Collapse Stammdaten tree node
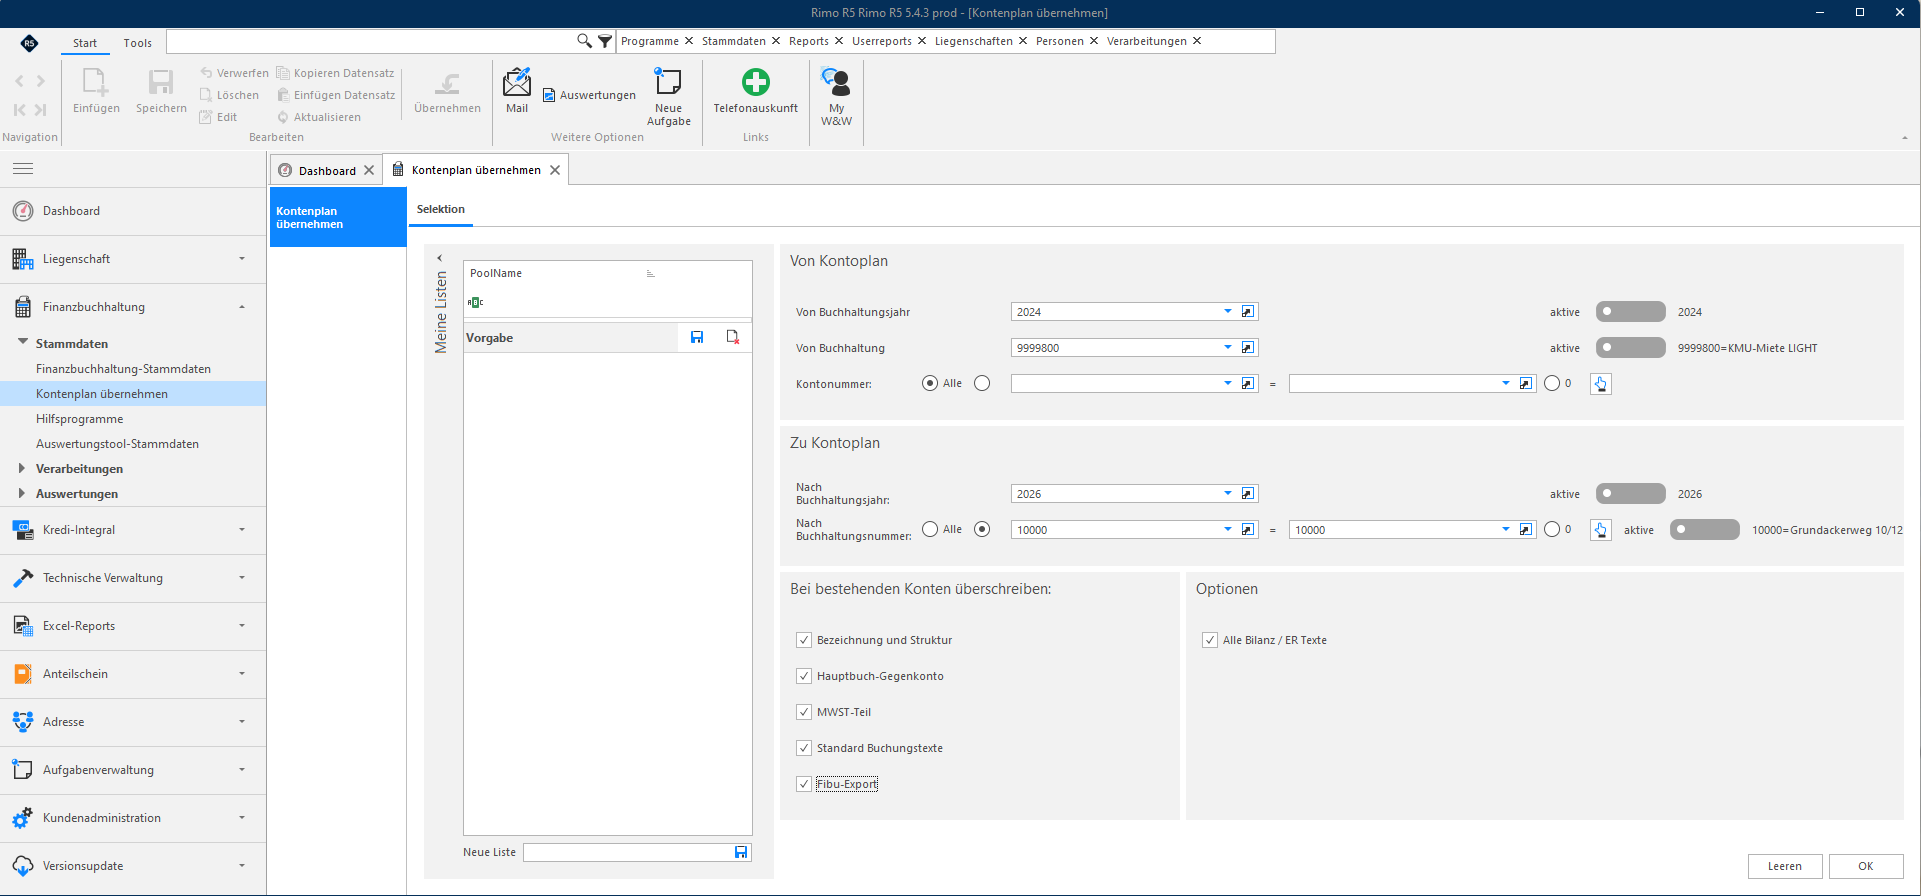This screenshot has width=1921, height=896. pyautogui.click(x=22, y=342)
